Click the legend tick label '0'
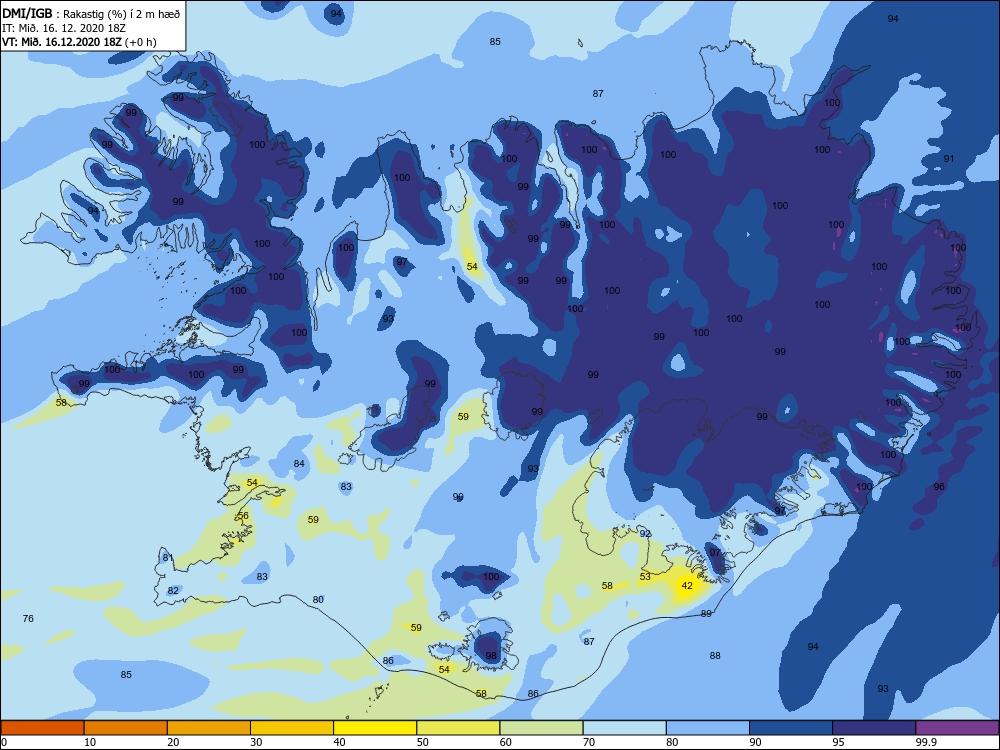1000x750 pixels. tap(4, 742)
